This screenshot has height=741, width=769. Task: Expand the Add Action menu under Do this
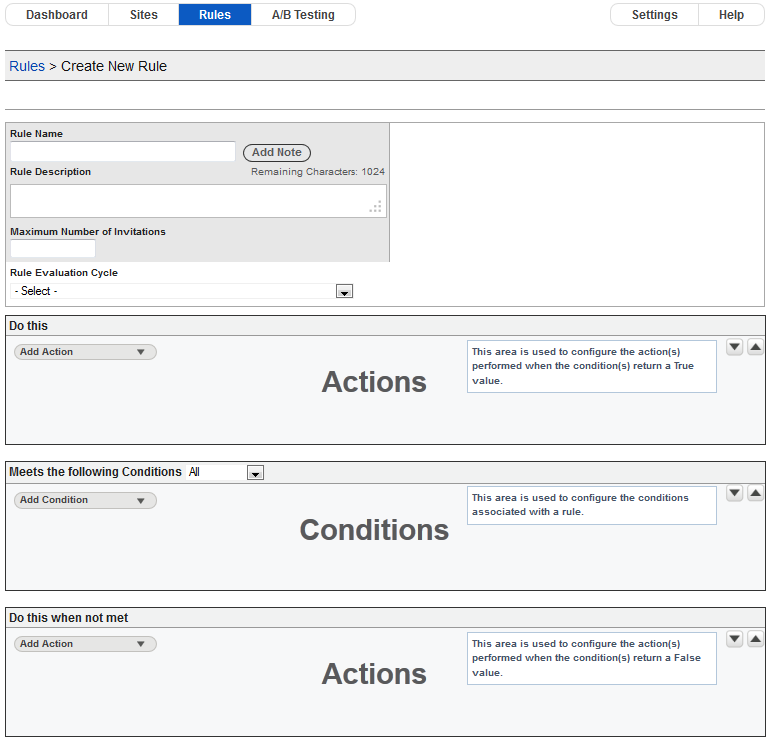click(x=85, y=352)
